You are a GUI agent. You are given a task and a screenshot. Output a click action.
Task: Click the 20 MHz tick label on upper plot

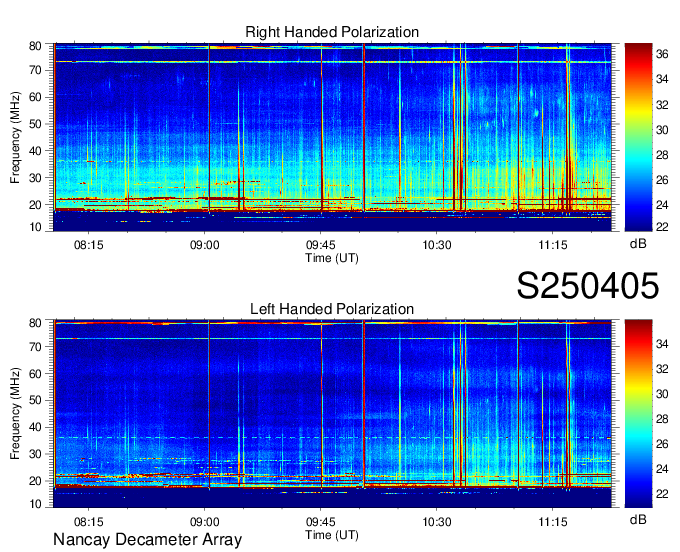(35, 205)
